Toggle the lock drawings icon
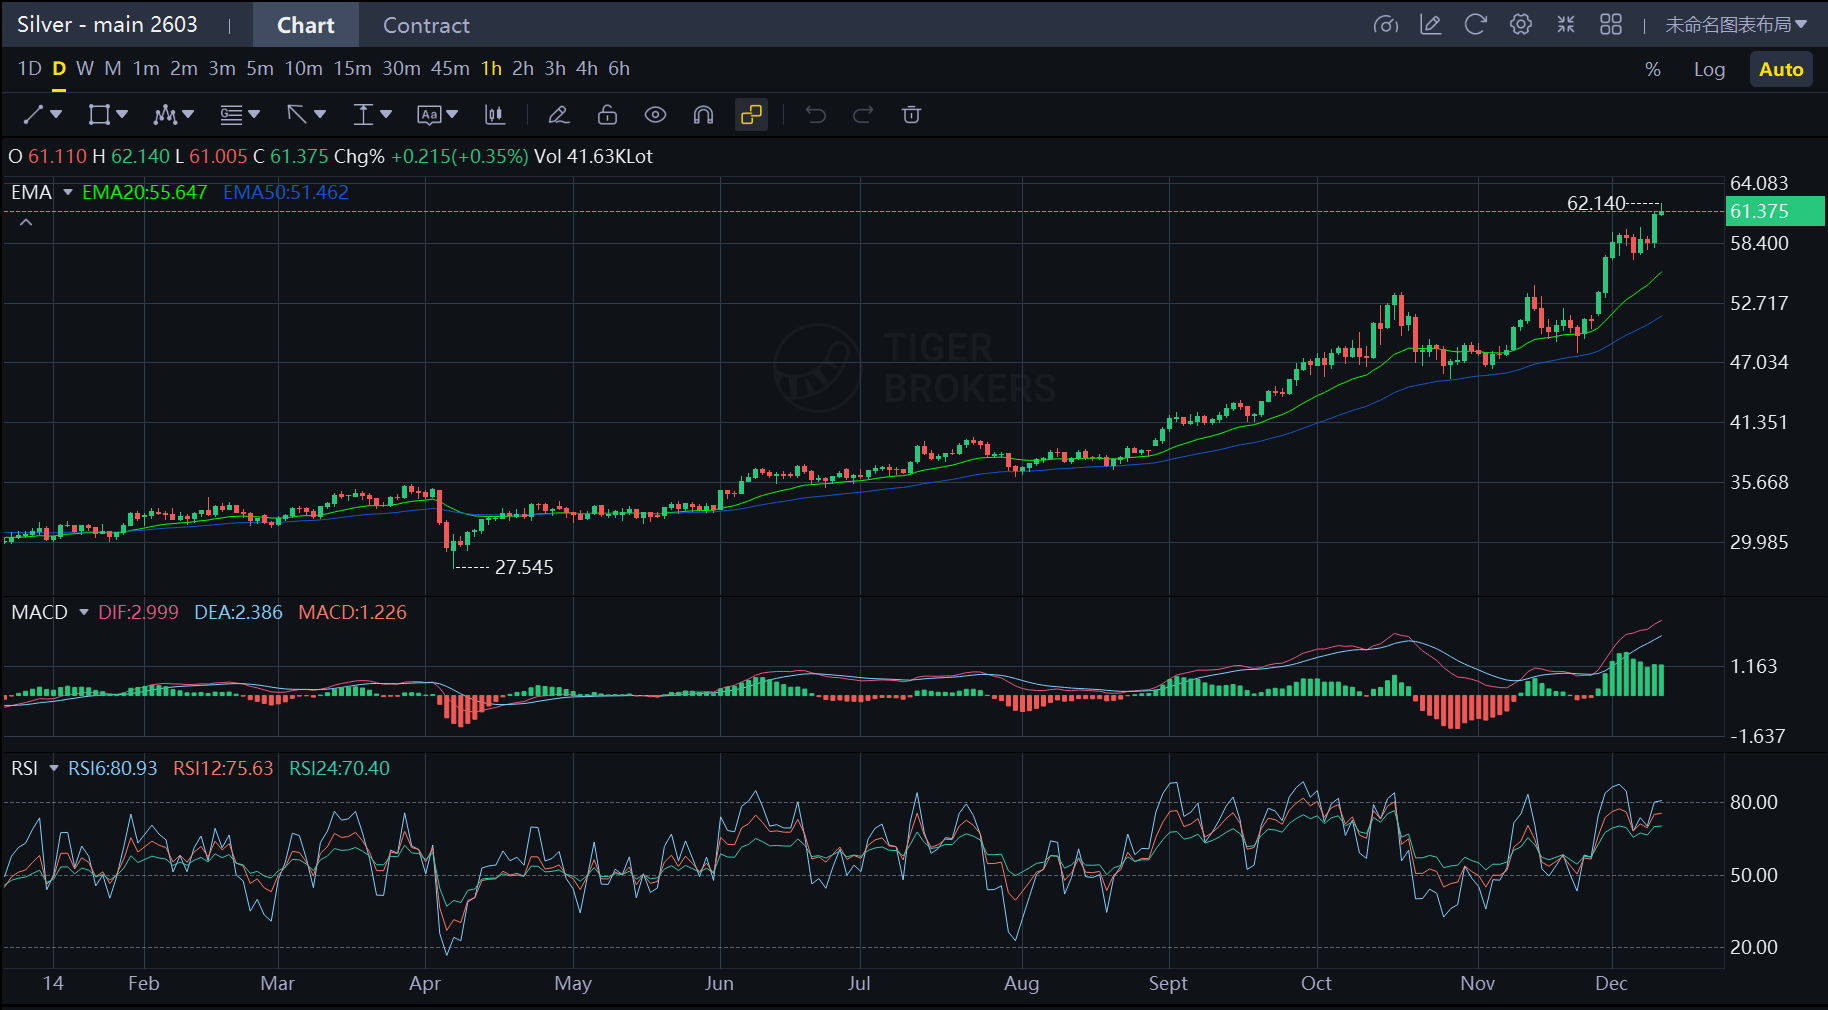1828x1010 pixels. click(607, 115)
